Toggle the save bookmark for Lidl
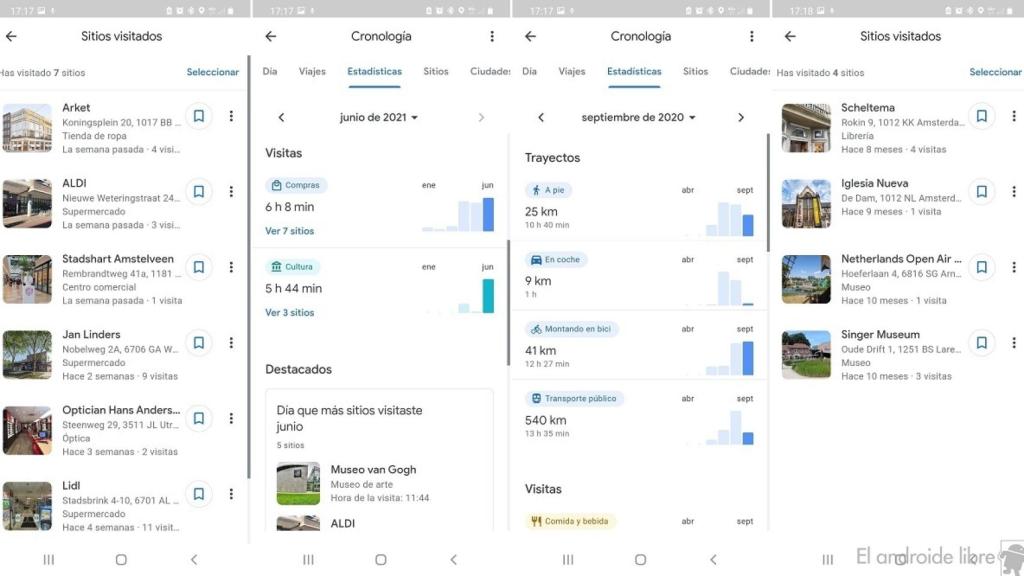The height and width of the screenshot is (576, 1024). tap(200, 494)
